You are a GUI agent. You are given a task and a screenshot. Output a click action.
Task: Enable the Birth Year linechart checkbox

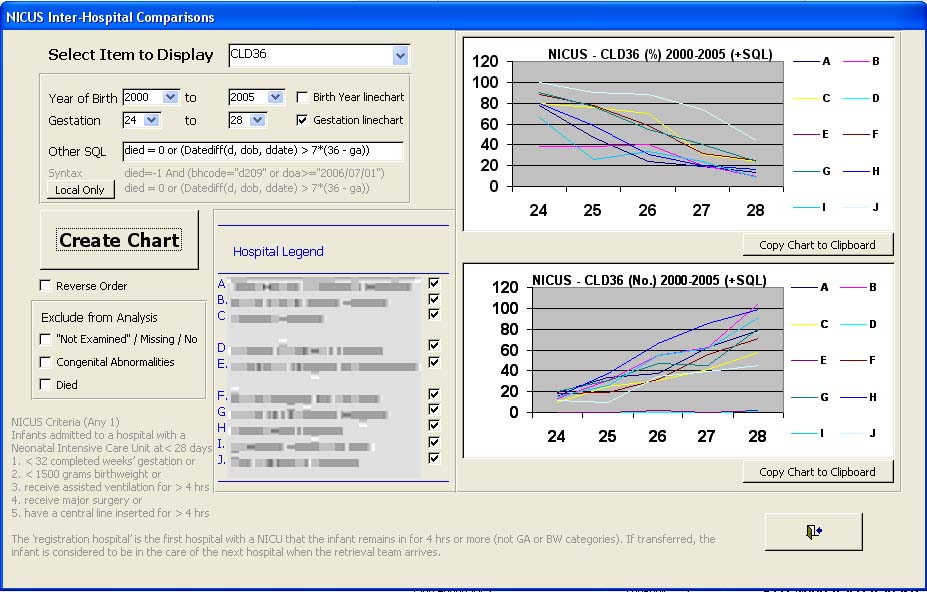pyautogui.click(x=303, y=98)
